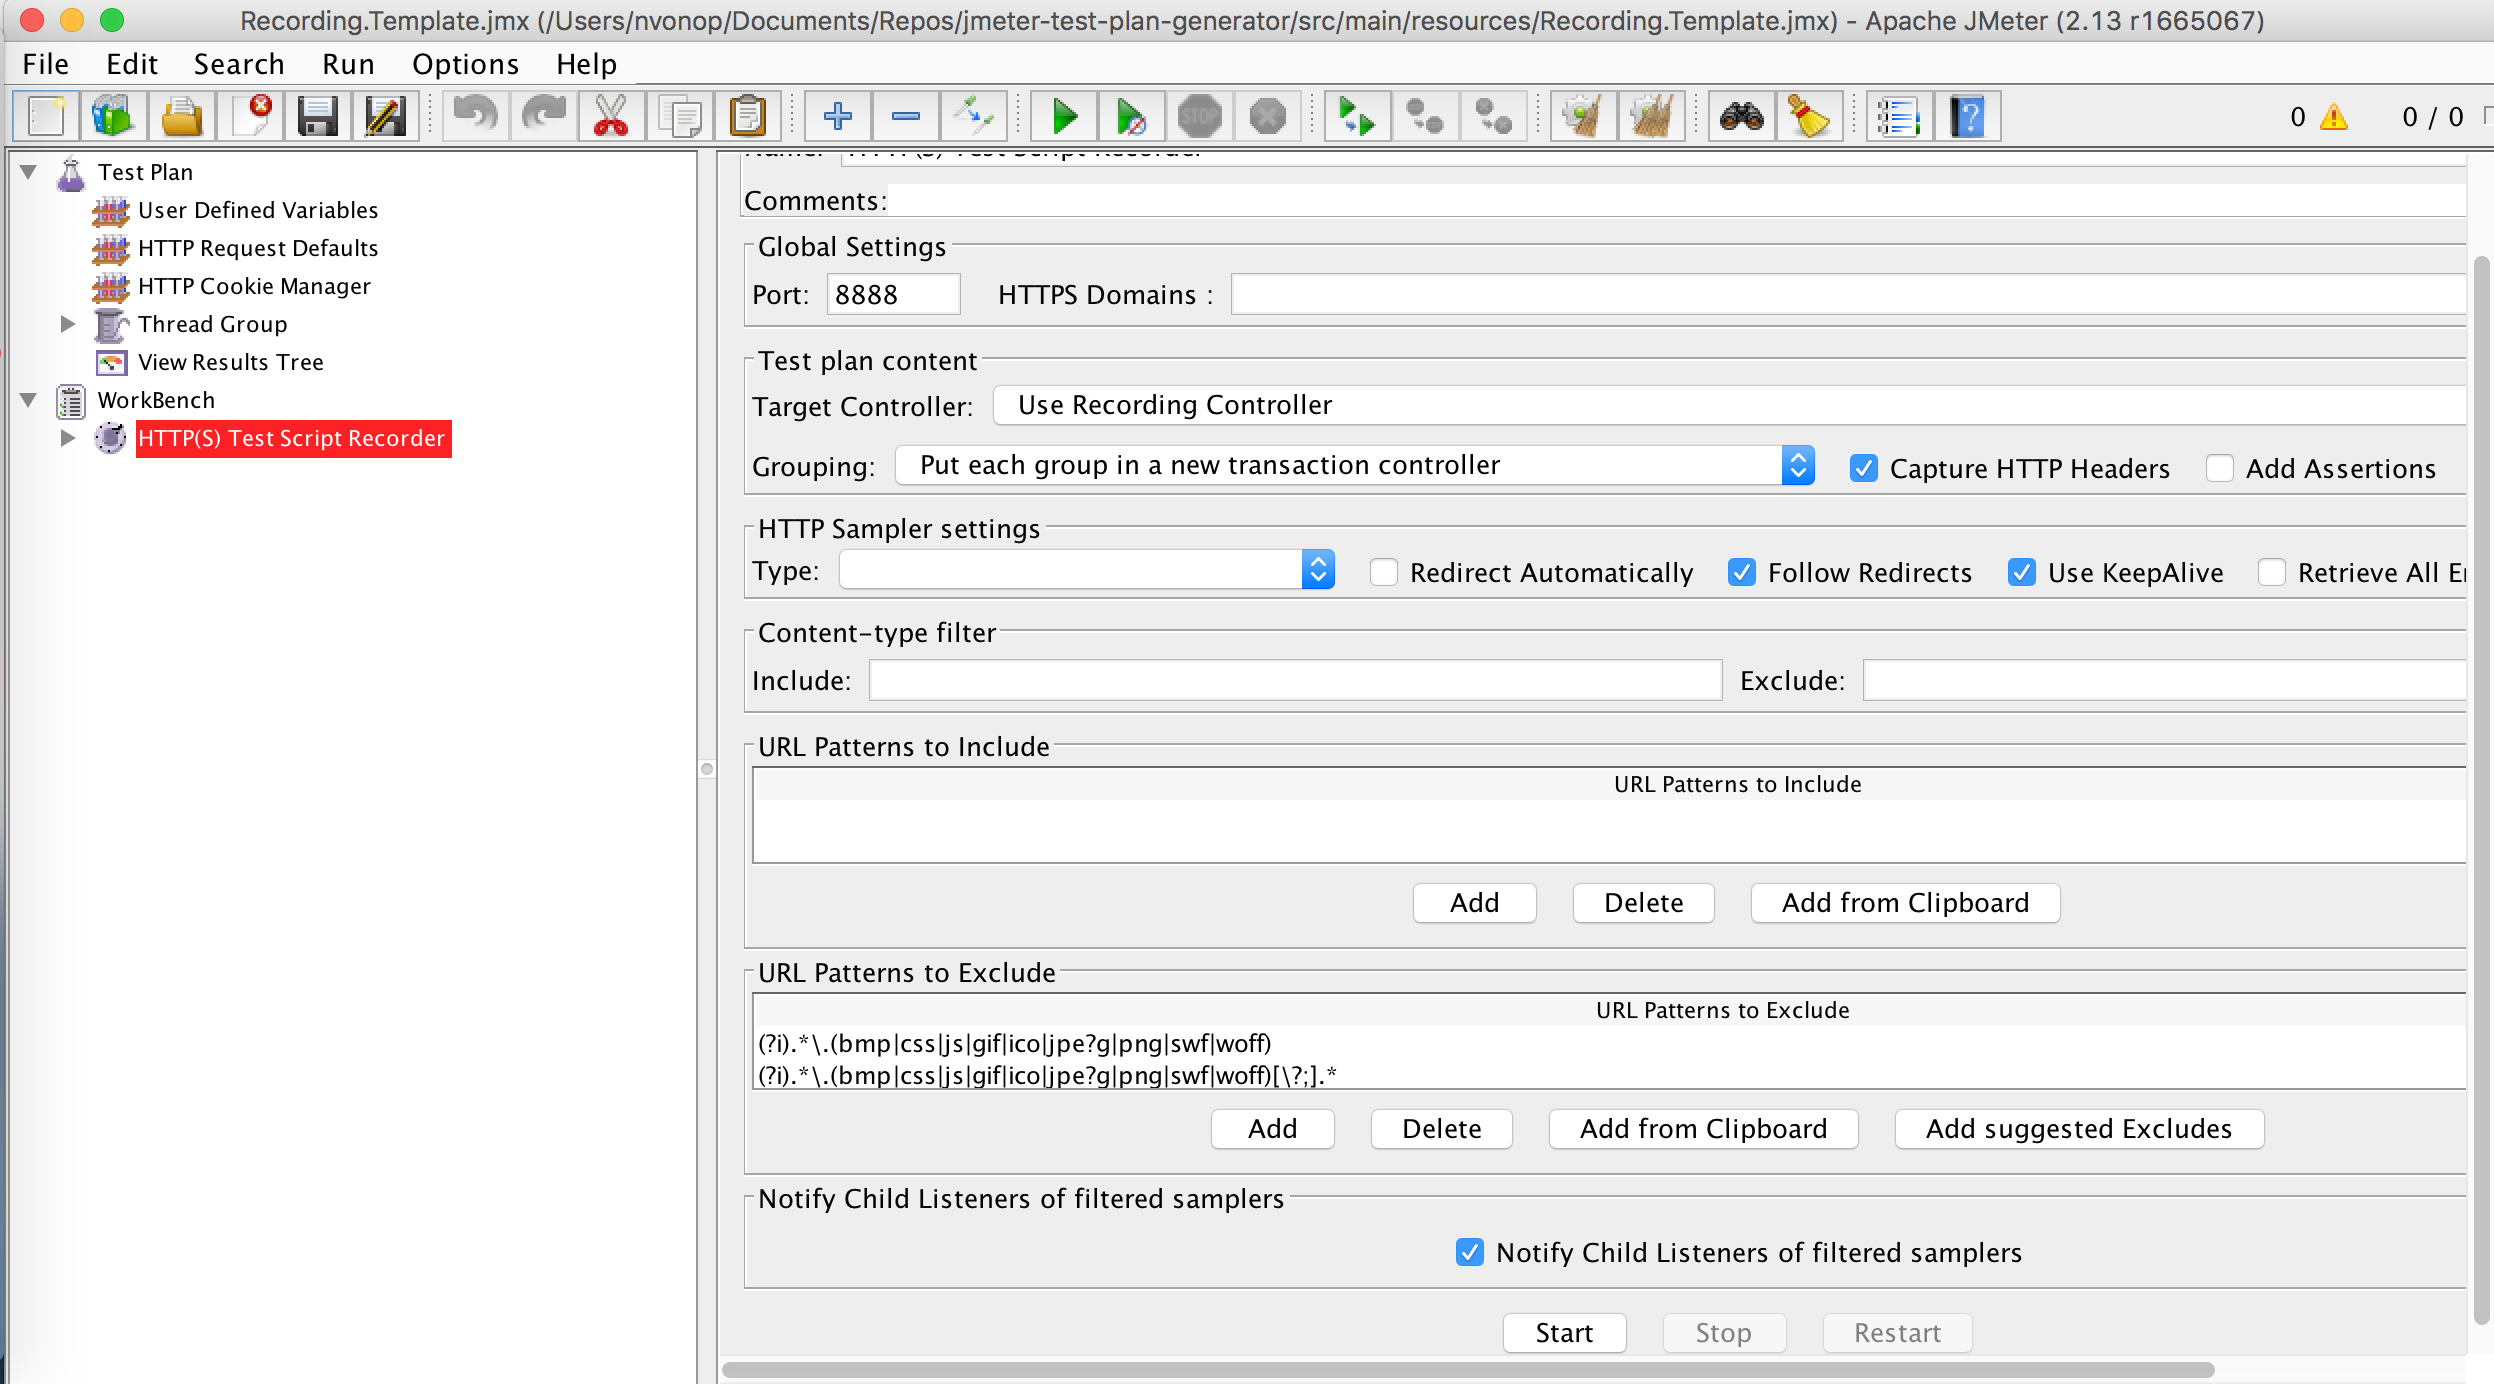Click the Stop sign icon

(x=1199, y=117)
